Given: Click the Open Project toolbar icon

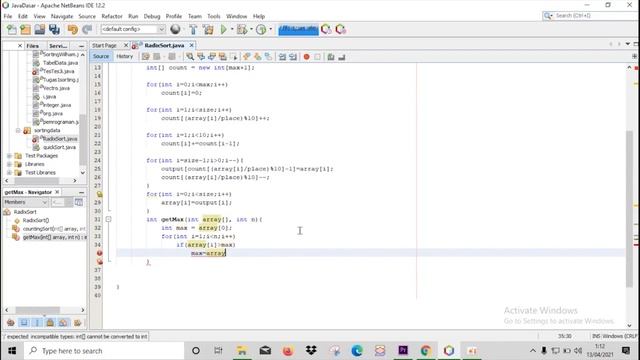Looking at the screenshot, I should [40, 29].
